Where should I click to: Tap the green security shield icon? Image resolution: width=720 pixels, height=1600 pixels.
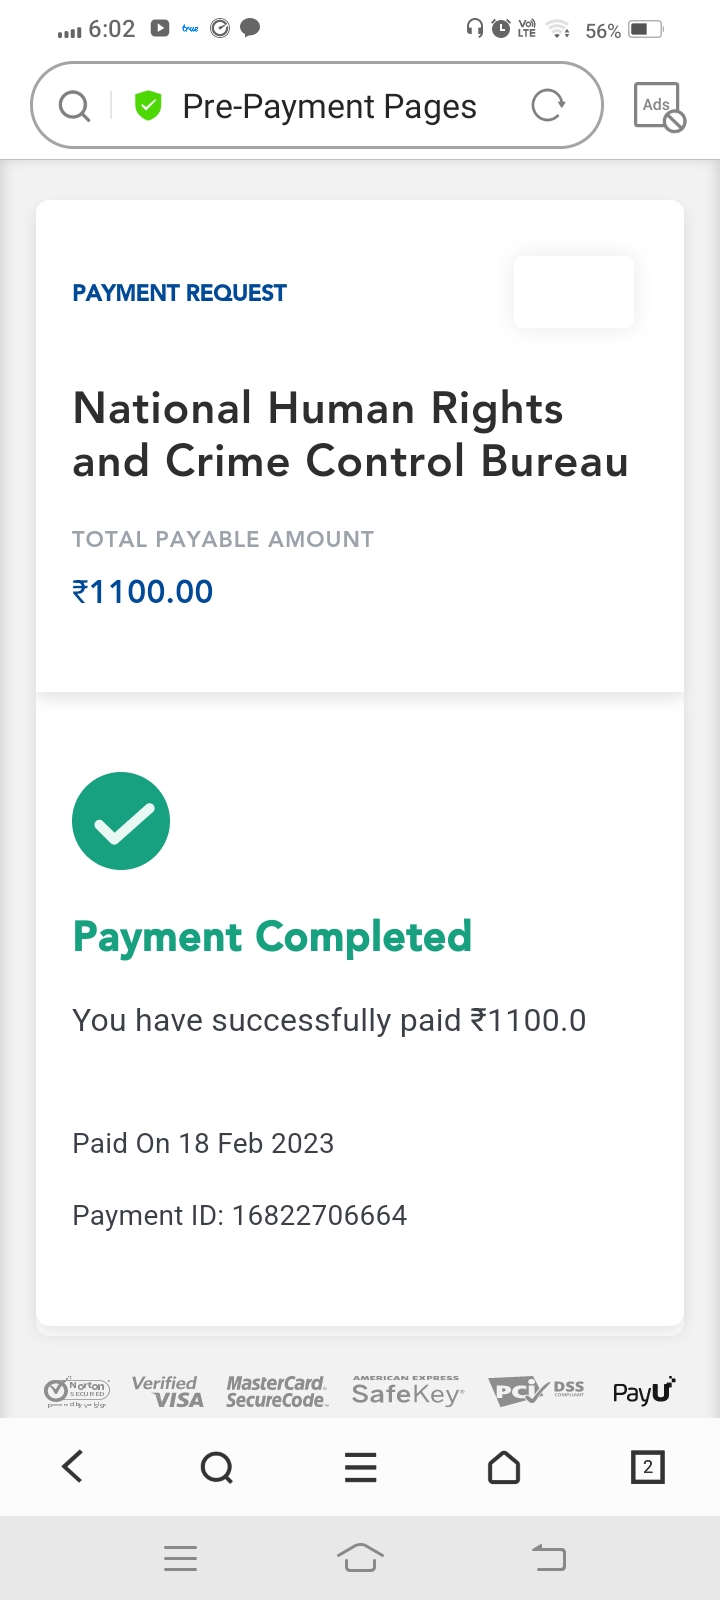point(148,105)
